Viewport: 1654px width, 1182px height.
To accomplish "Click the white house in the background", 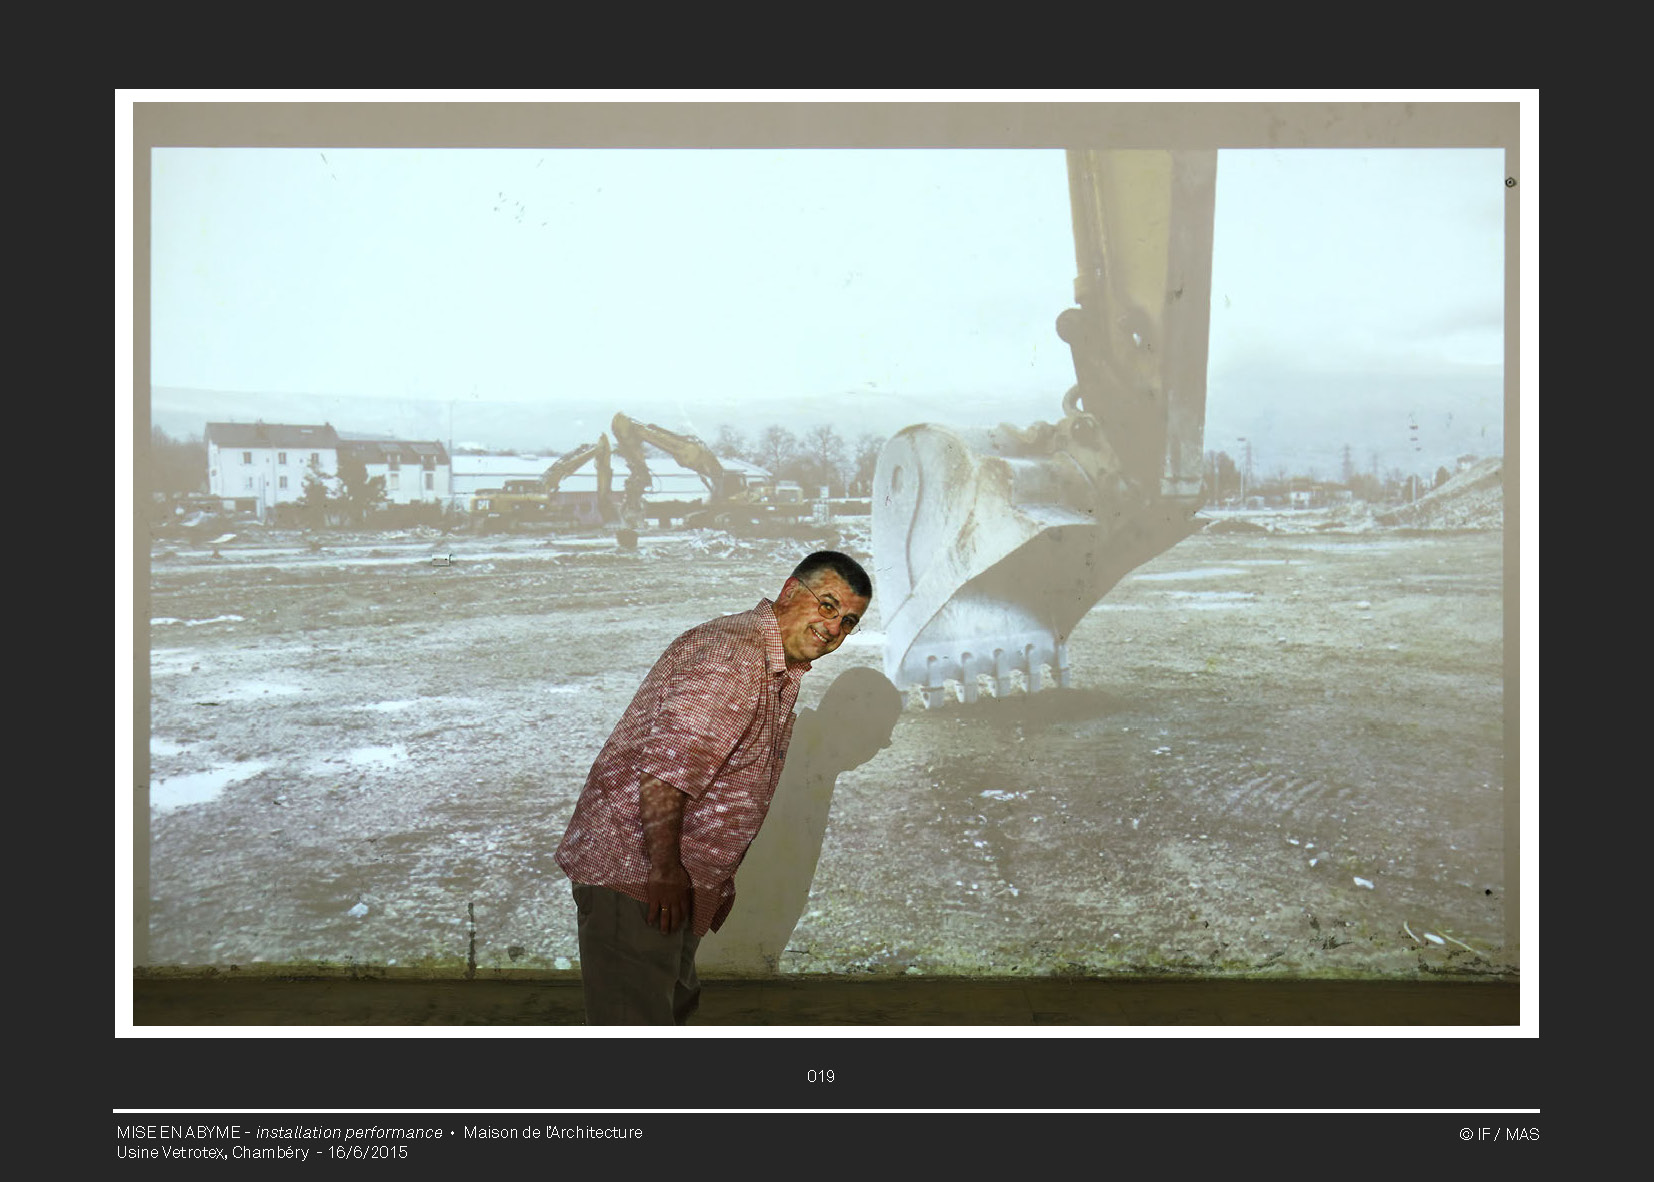I will 270,462.
